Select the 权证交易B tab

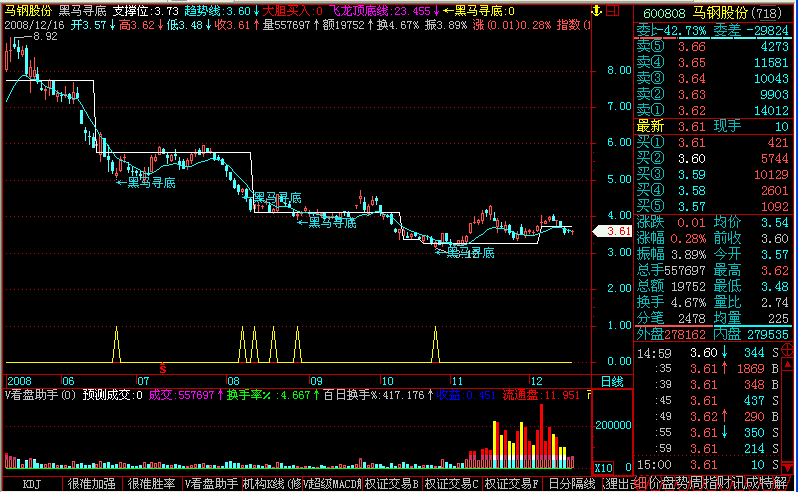pyautogui.click(x=392, y=484)
